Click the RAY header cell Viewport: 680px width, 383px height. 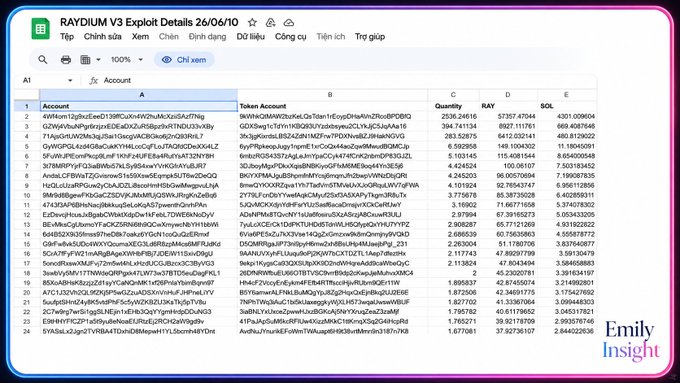pyautogui.click(x=508, y=106)
